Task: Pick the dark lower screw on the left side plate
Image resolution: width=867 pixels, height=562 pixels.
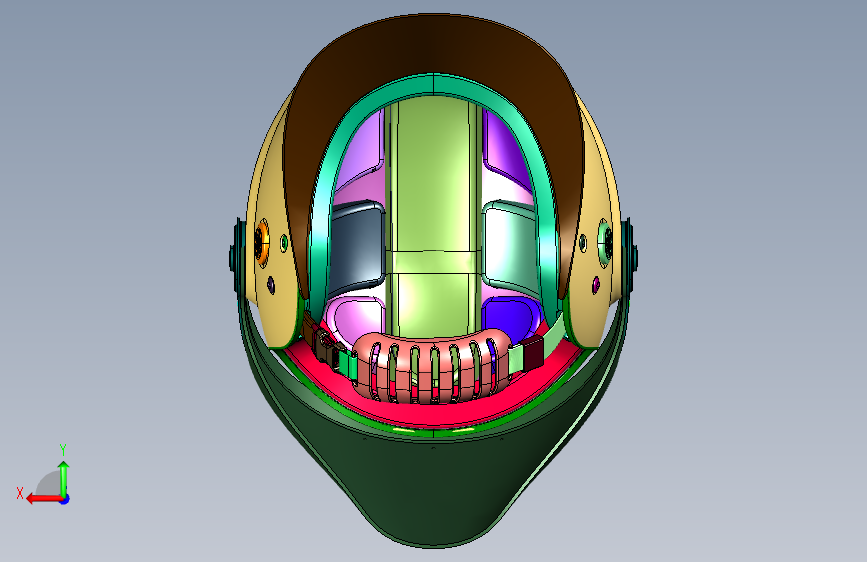Action: [271, 285]
